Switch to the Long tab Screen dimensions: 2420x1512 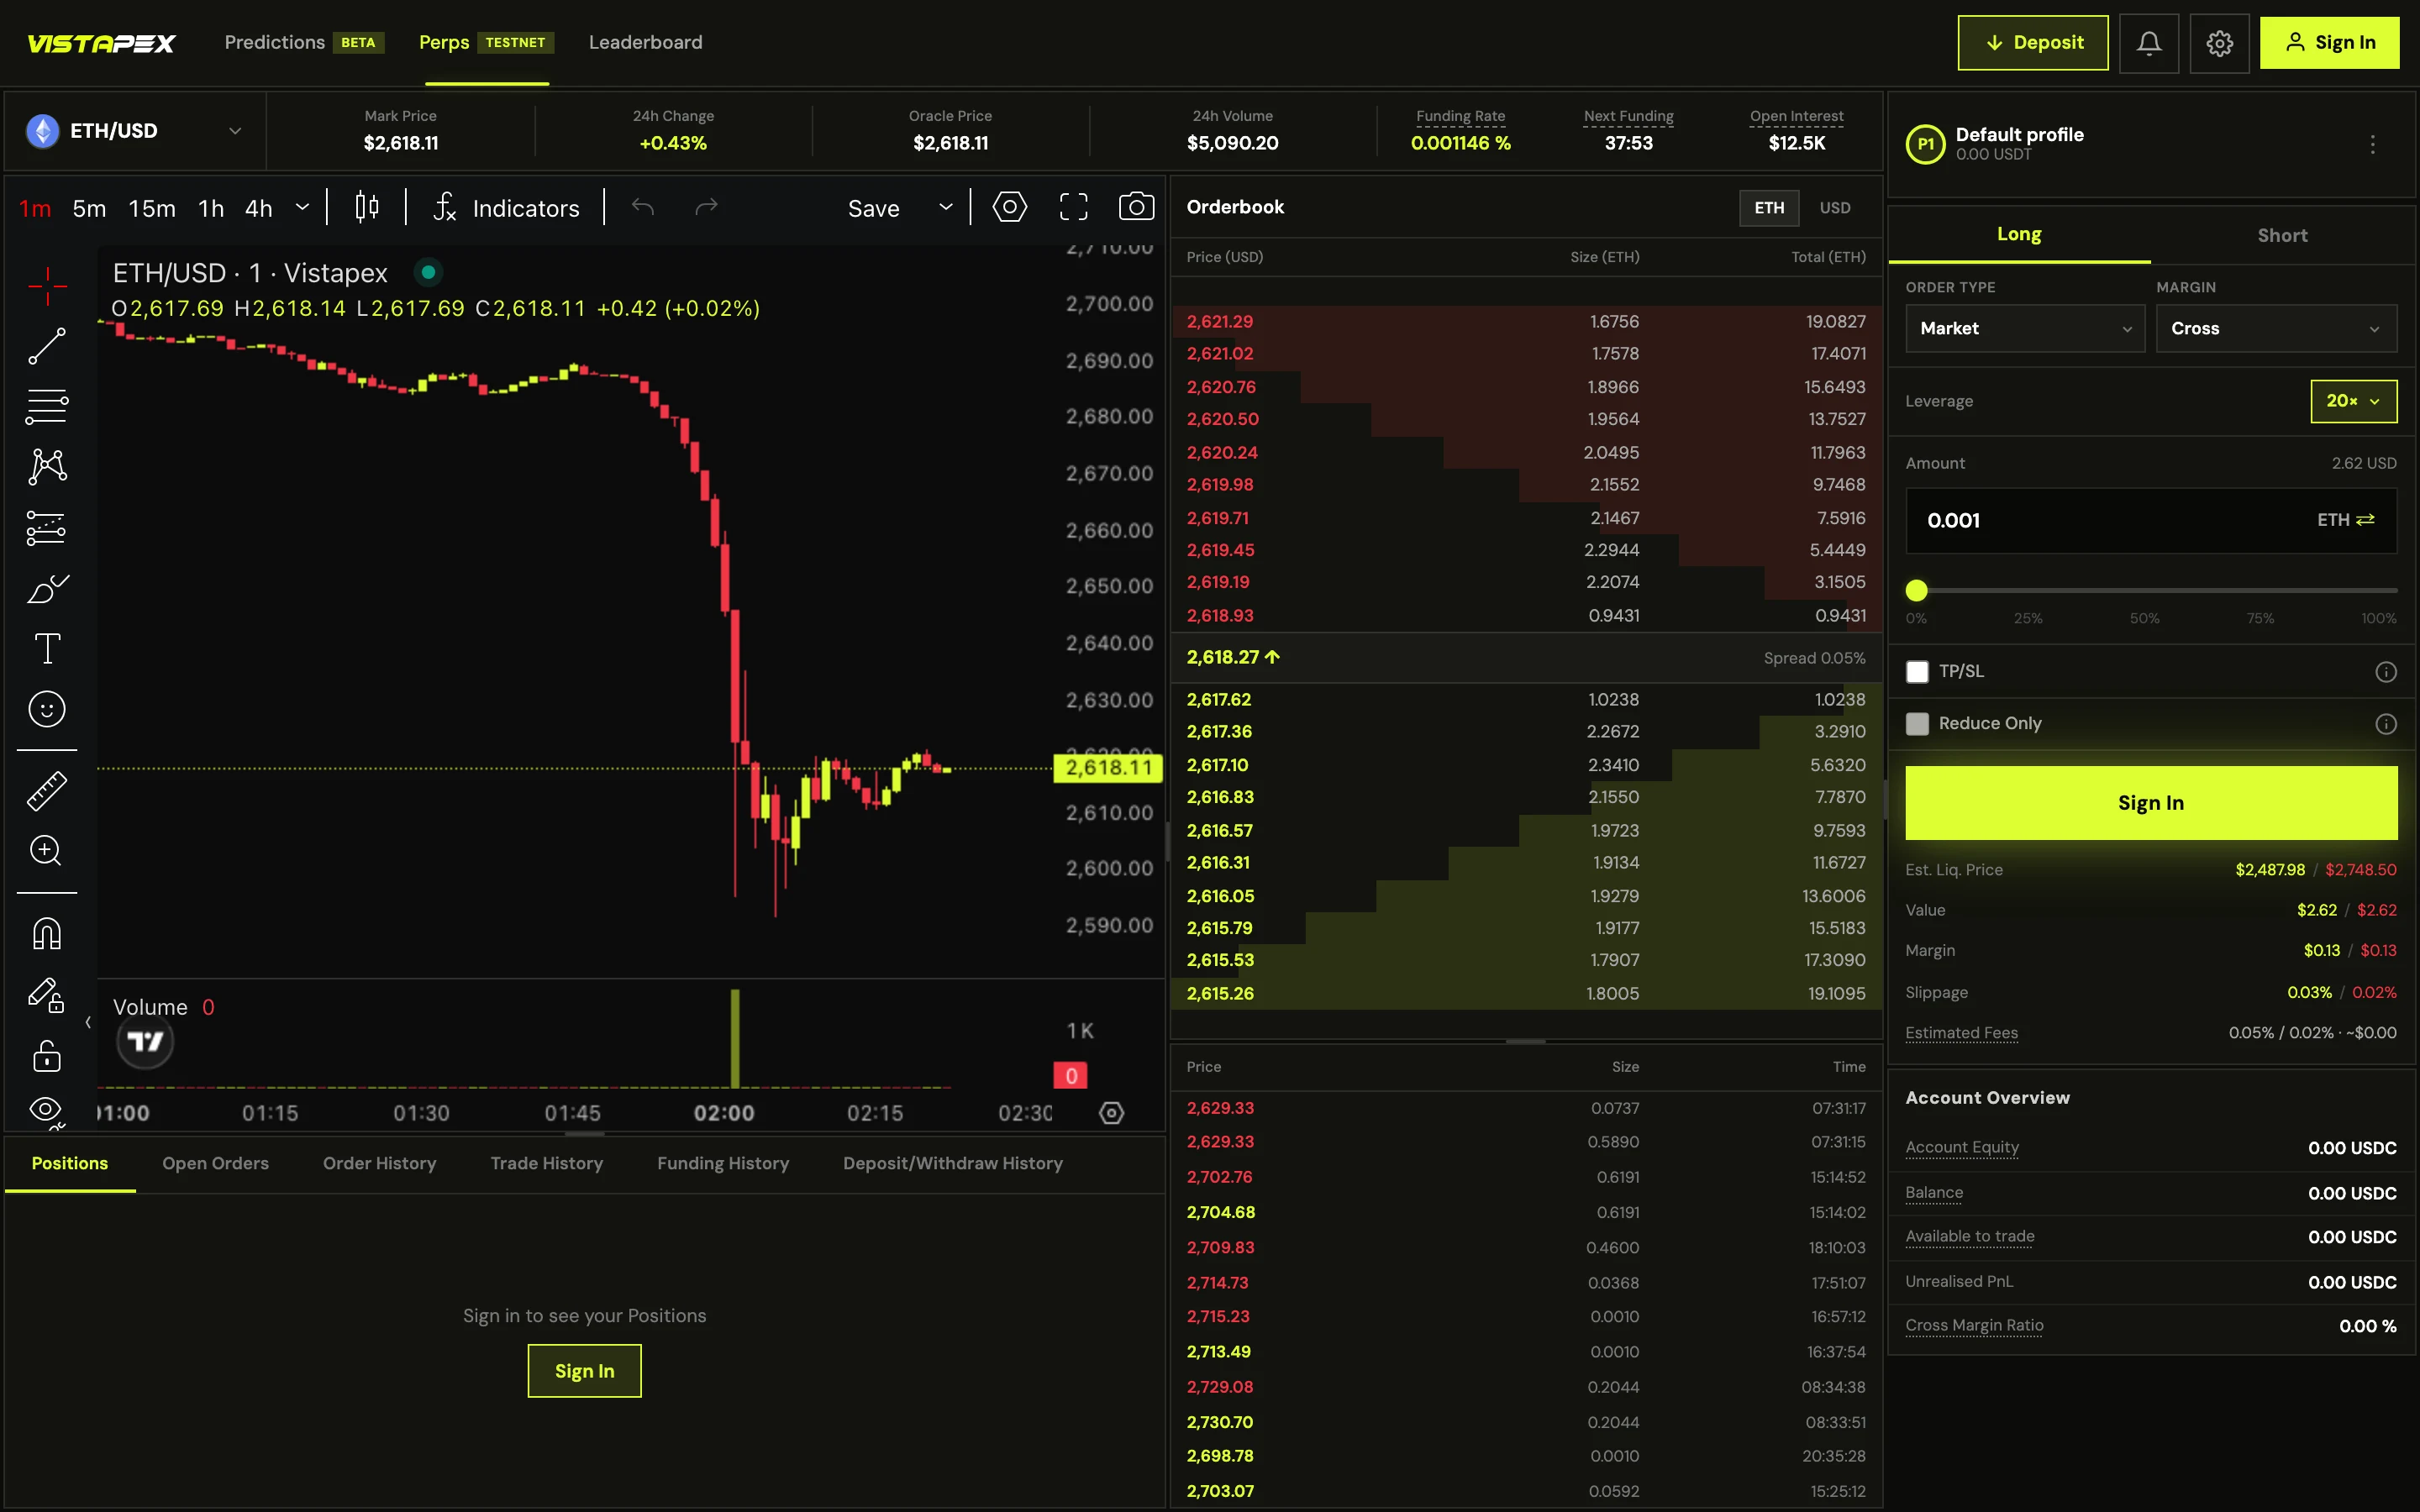(x=2019, y=235)
